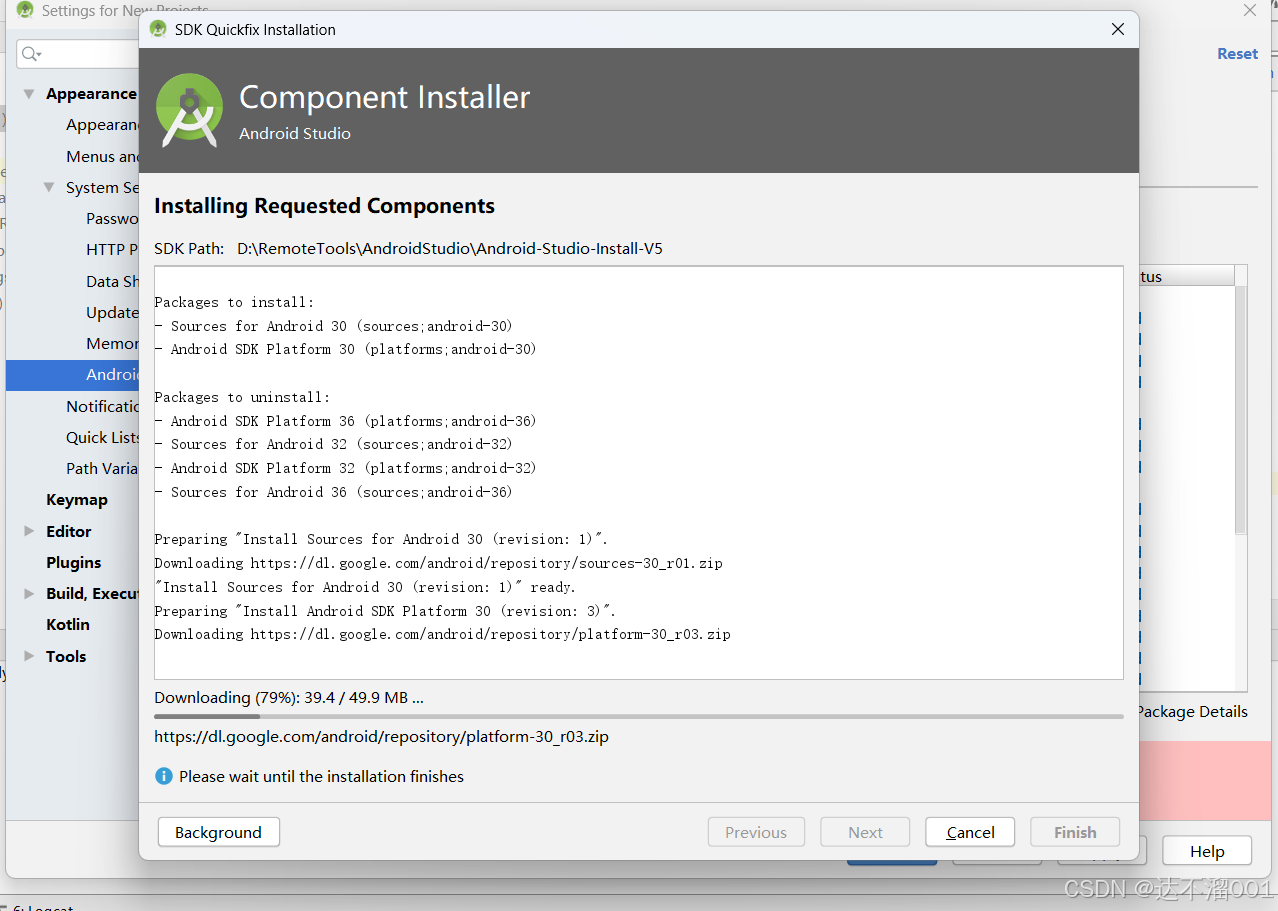Image resolution: width=1278 pixels, height=911 pixels.
Task: Open Notifications settings in the tree
Action: click(x=102, y=406)
